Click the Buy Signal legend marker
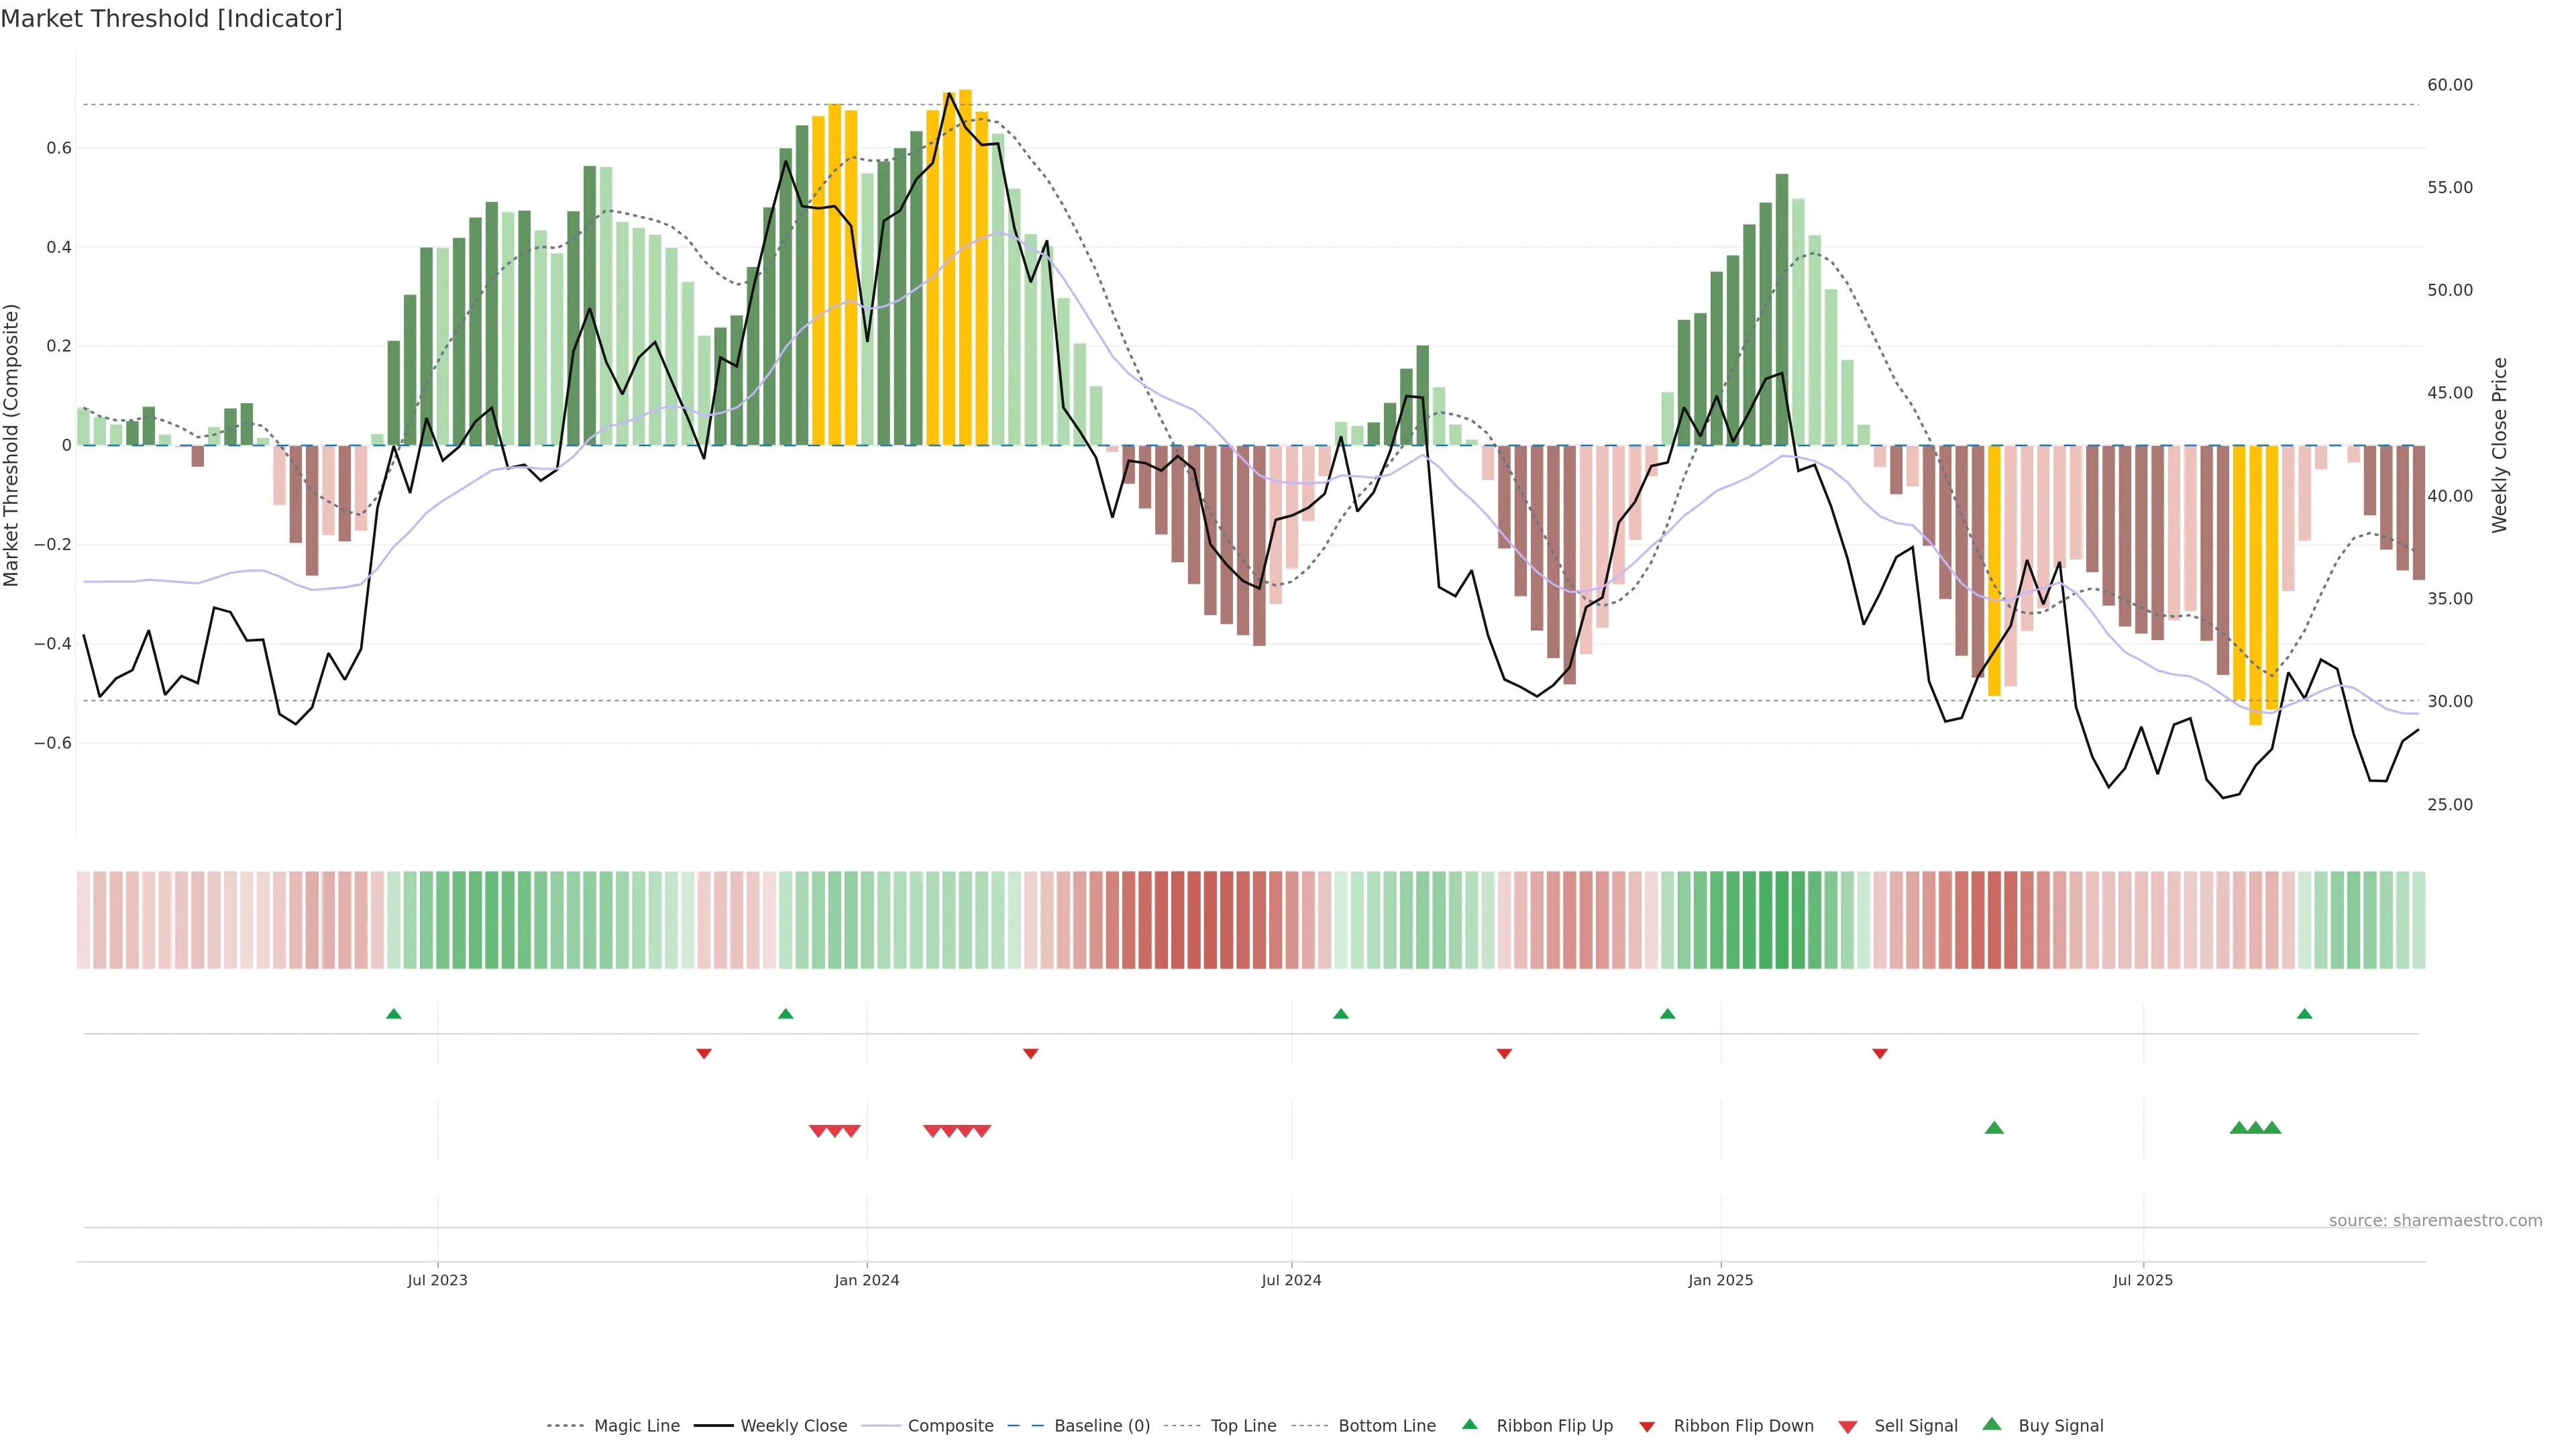 1991,1424
